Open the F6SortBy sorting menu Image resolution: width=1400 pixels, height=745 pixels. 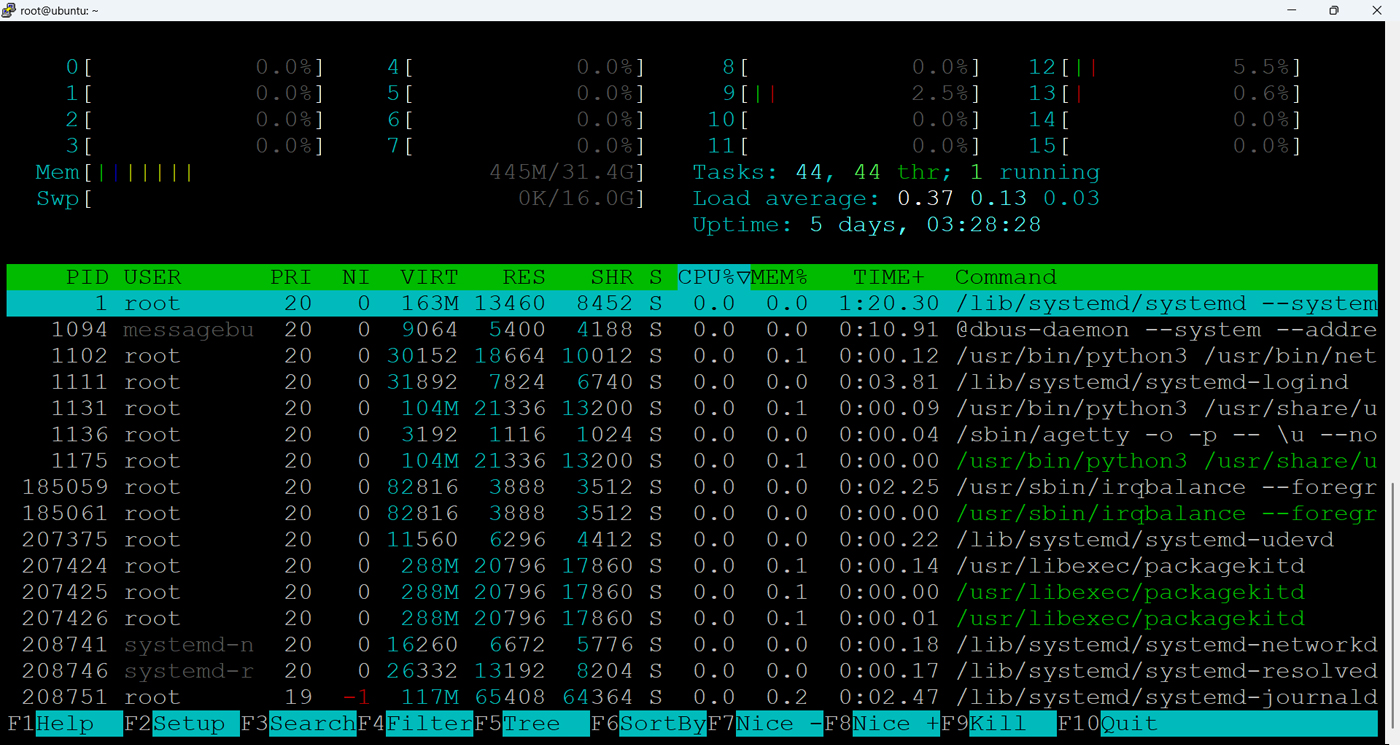point(650,723)
